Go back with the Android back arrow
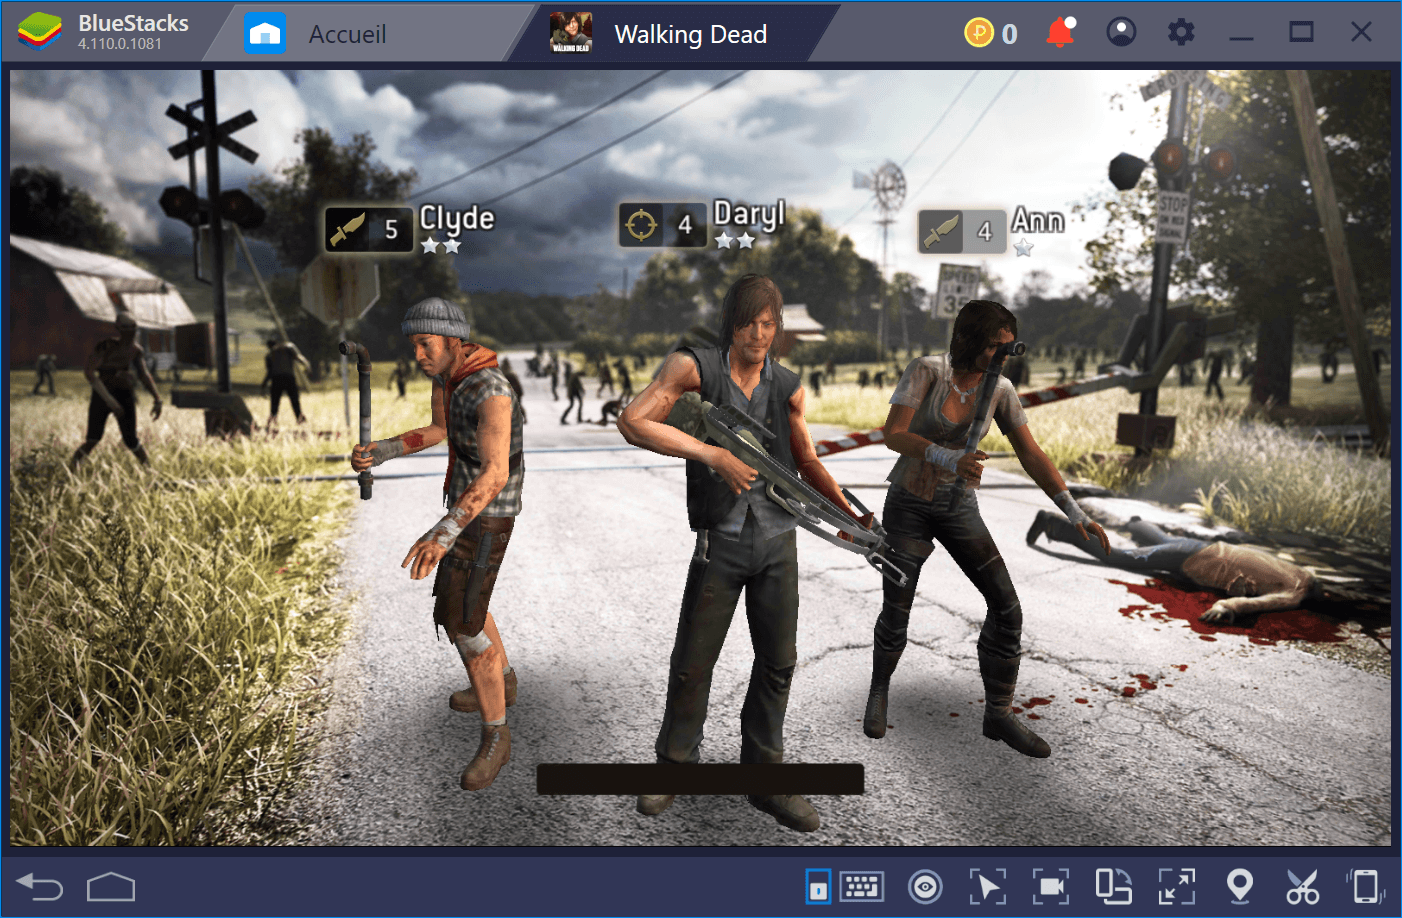The image size is (1402, 918). click(40, 886)
